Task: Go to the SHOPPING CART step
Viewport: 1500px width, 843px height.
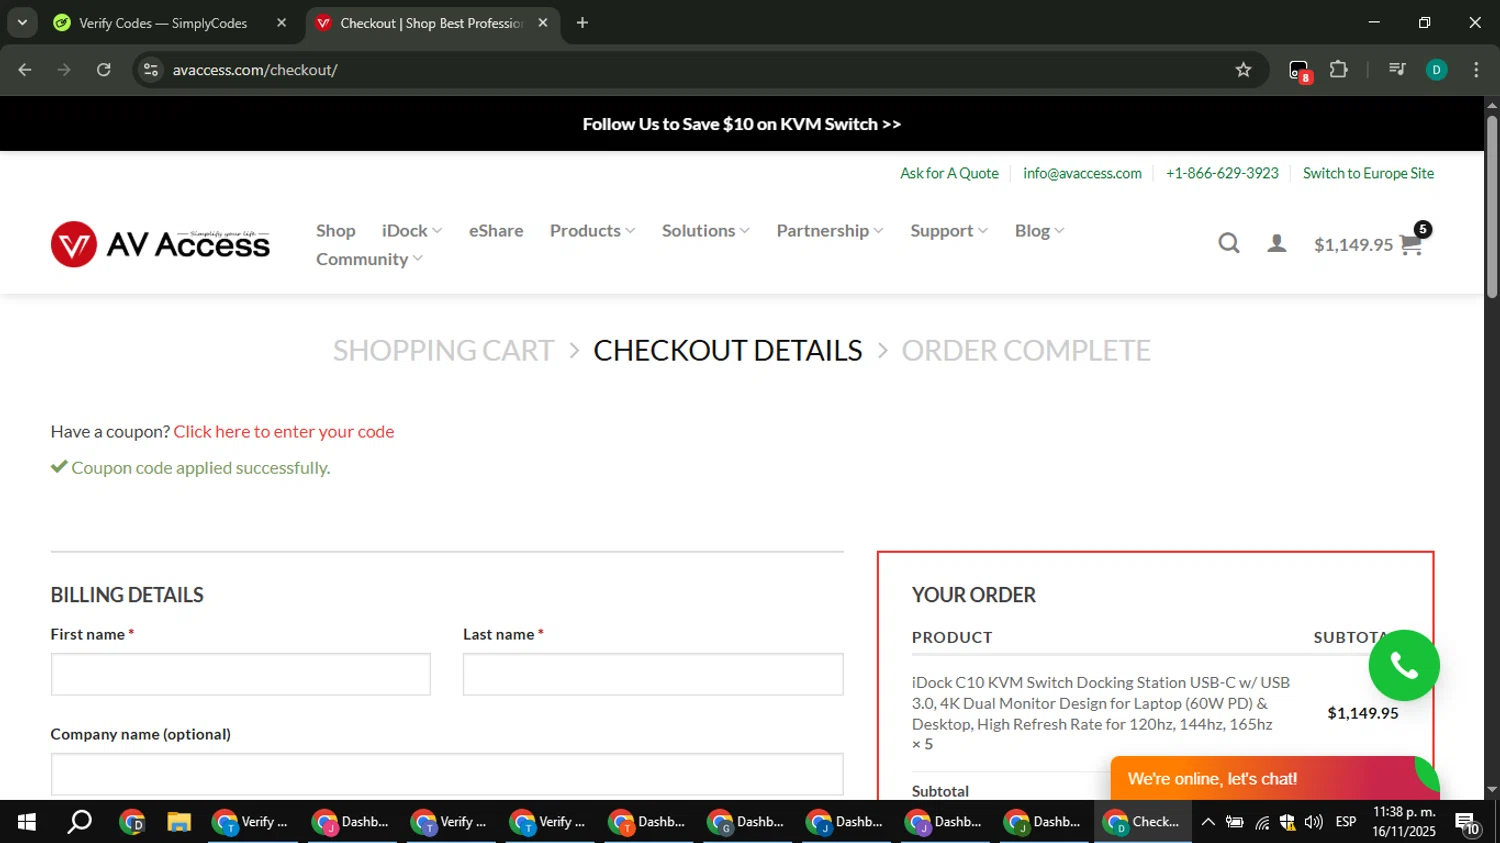Action: coord(443,351)
